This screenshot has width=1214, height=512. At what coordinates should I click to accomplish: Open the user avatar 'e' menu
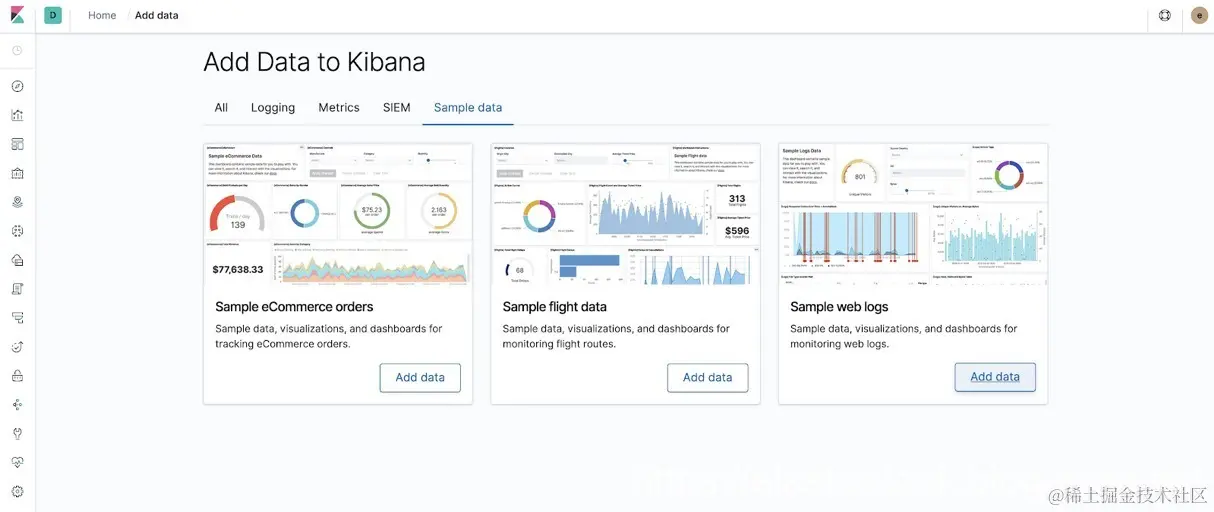(1199, 15)
